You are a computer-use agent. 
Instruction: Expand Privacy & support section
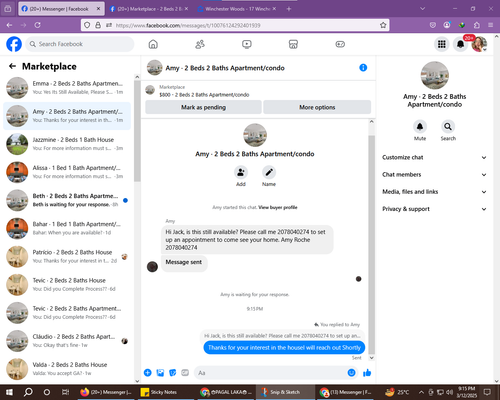tap(434, 209)
